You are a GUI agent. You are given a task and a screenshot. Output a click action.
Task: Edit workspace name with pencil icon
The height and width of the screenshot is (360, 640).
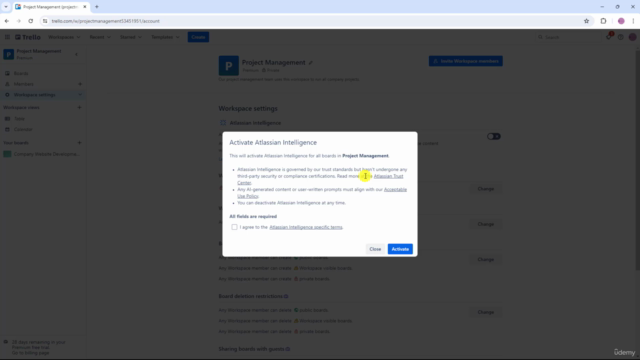tap(311, 63)
